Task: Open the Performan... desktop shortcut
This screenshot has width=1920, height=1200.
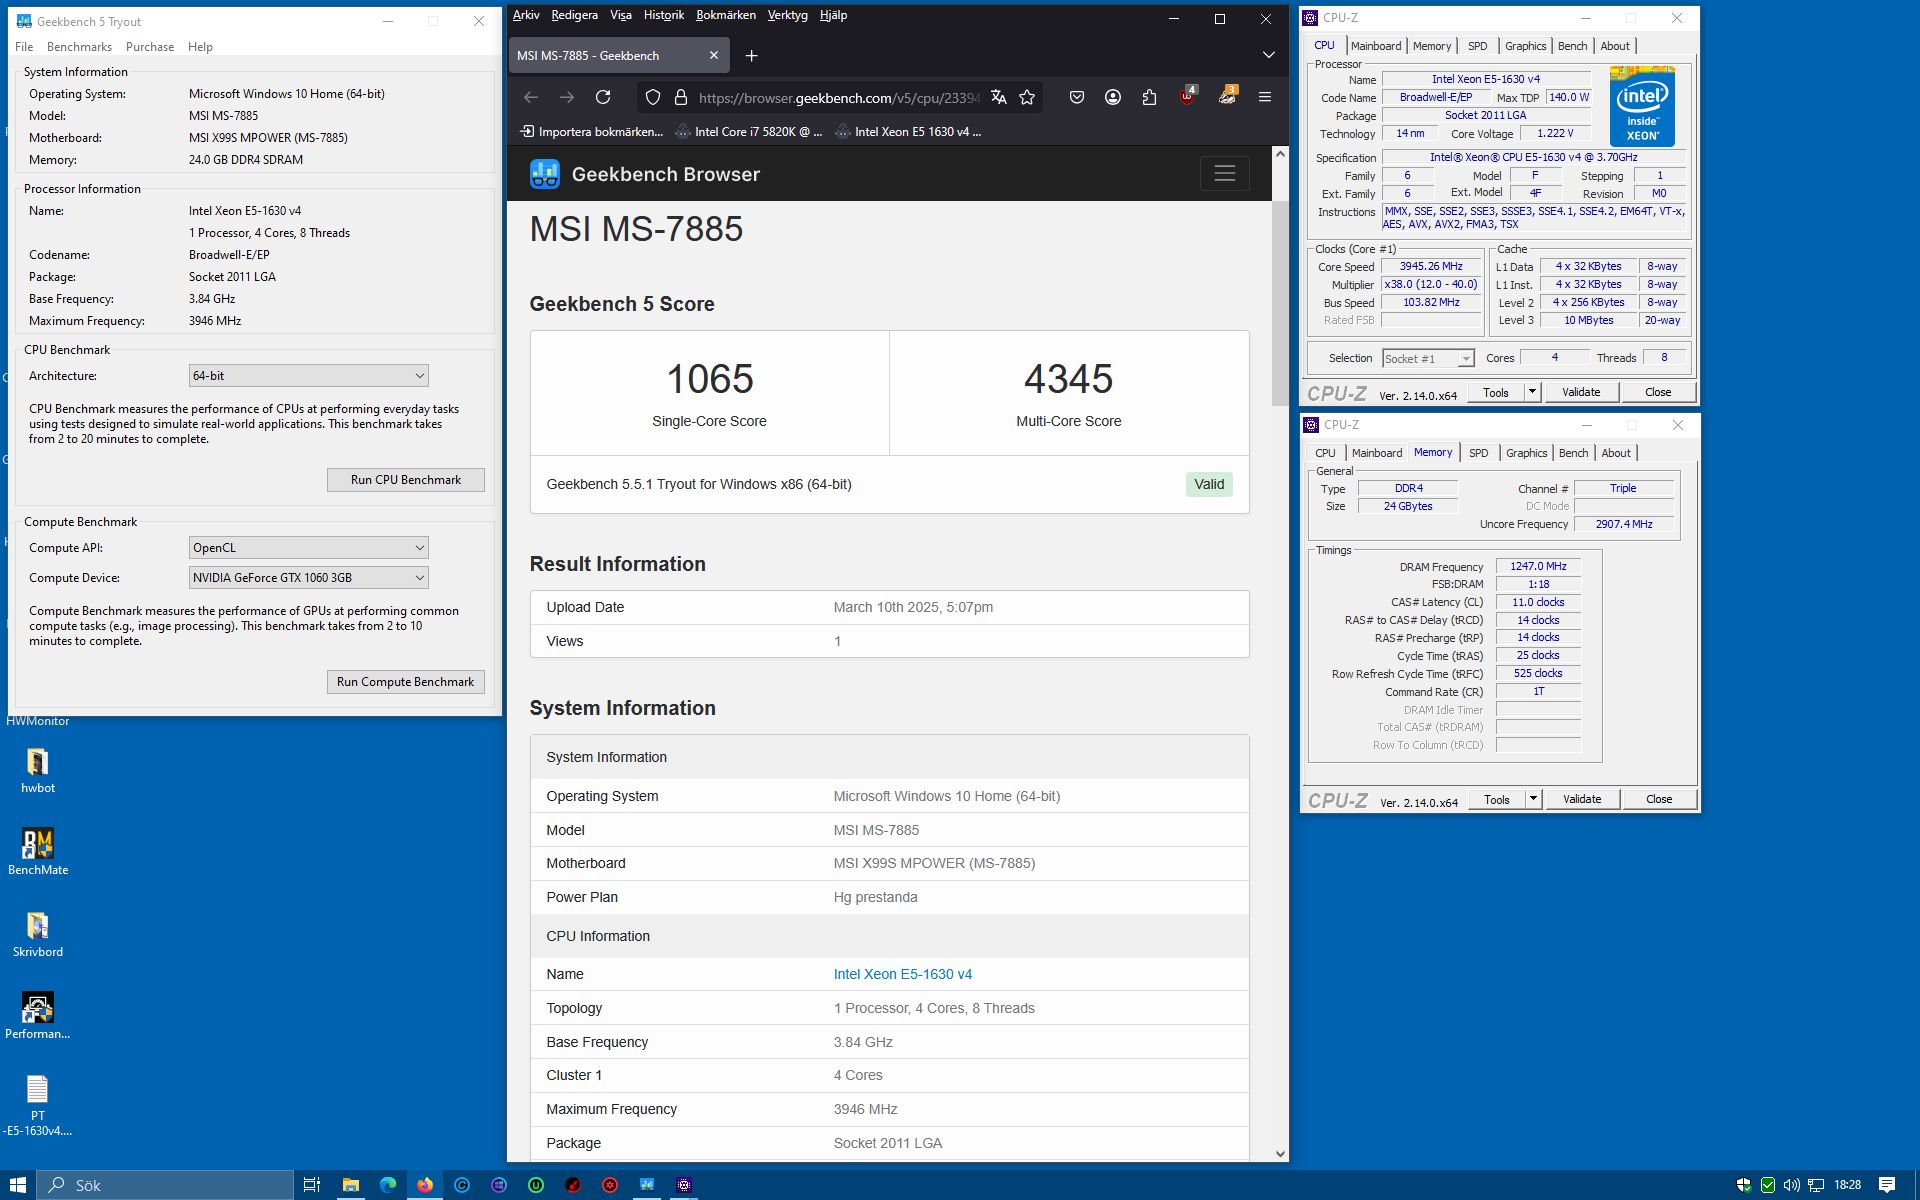Action: click(x=38, y=1016)
